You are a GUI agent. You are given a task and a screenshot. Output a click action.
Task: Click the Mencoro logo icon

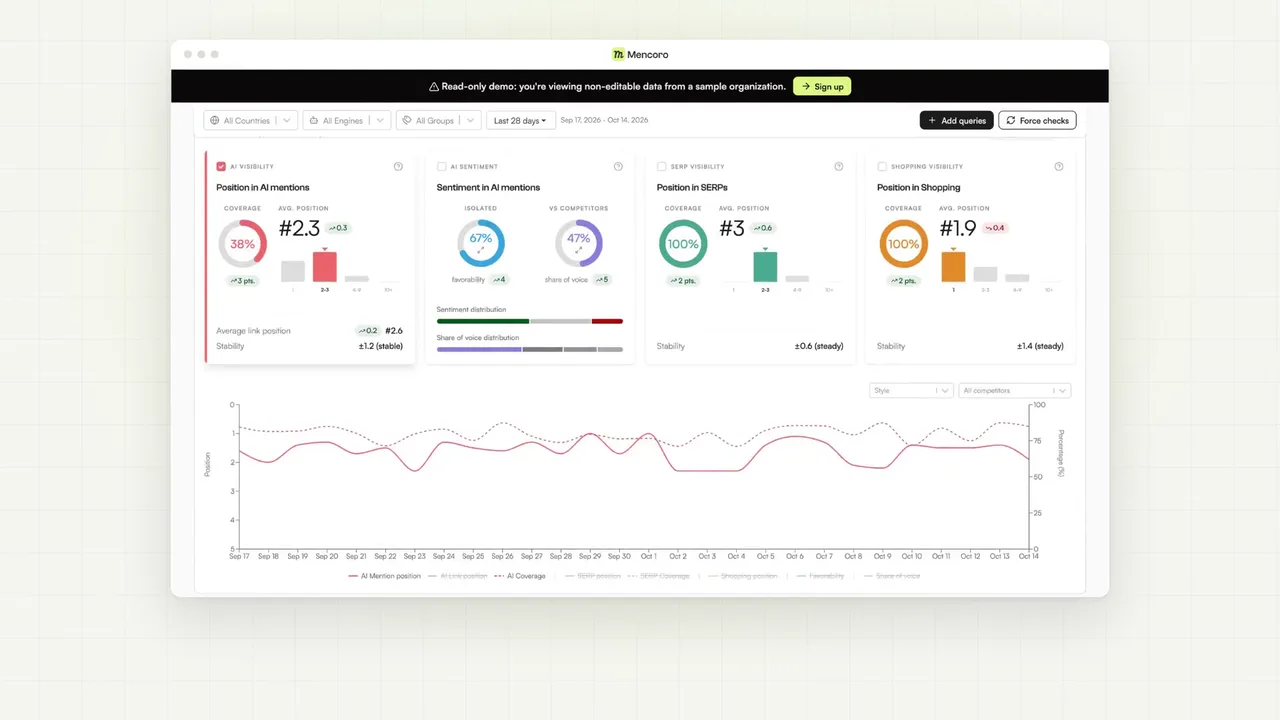tap(618, 55)
